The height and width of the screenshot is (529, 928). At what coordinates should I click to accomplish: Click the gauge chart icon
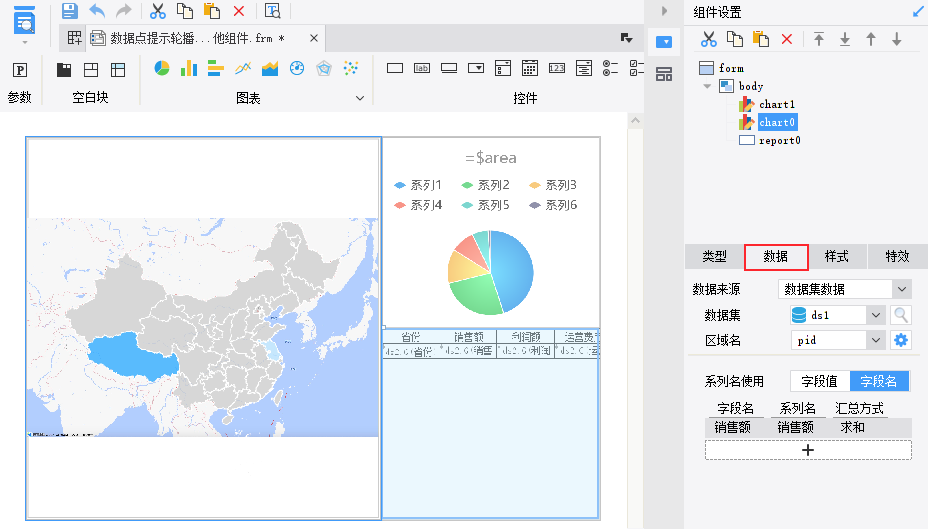click(297, 69)
